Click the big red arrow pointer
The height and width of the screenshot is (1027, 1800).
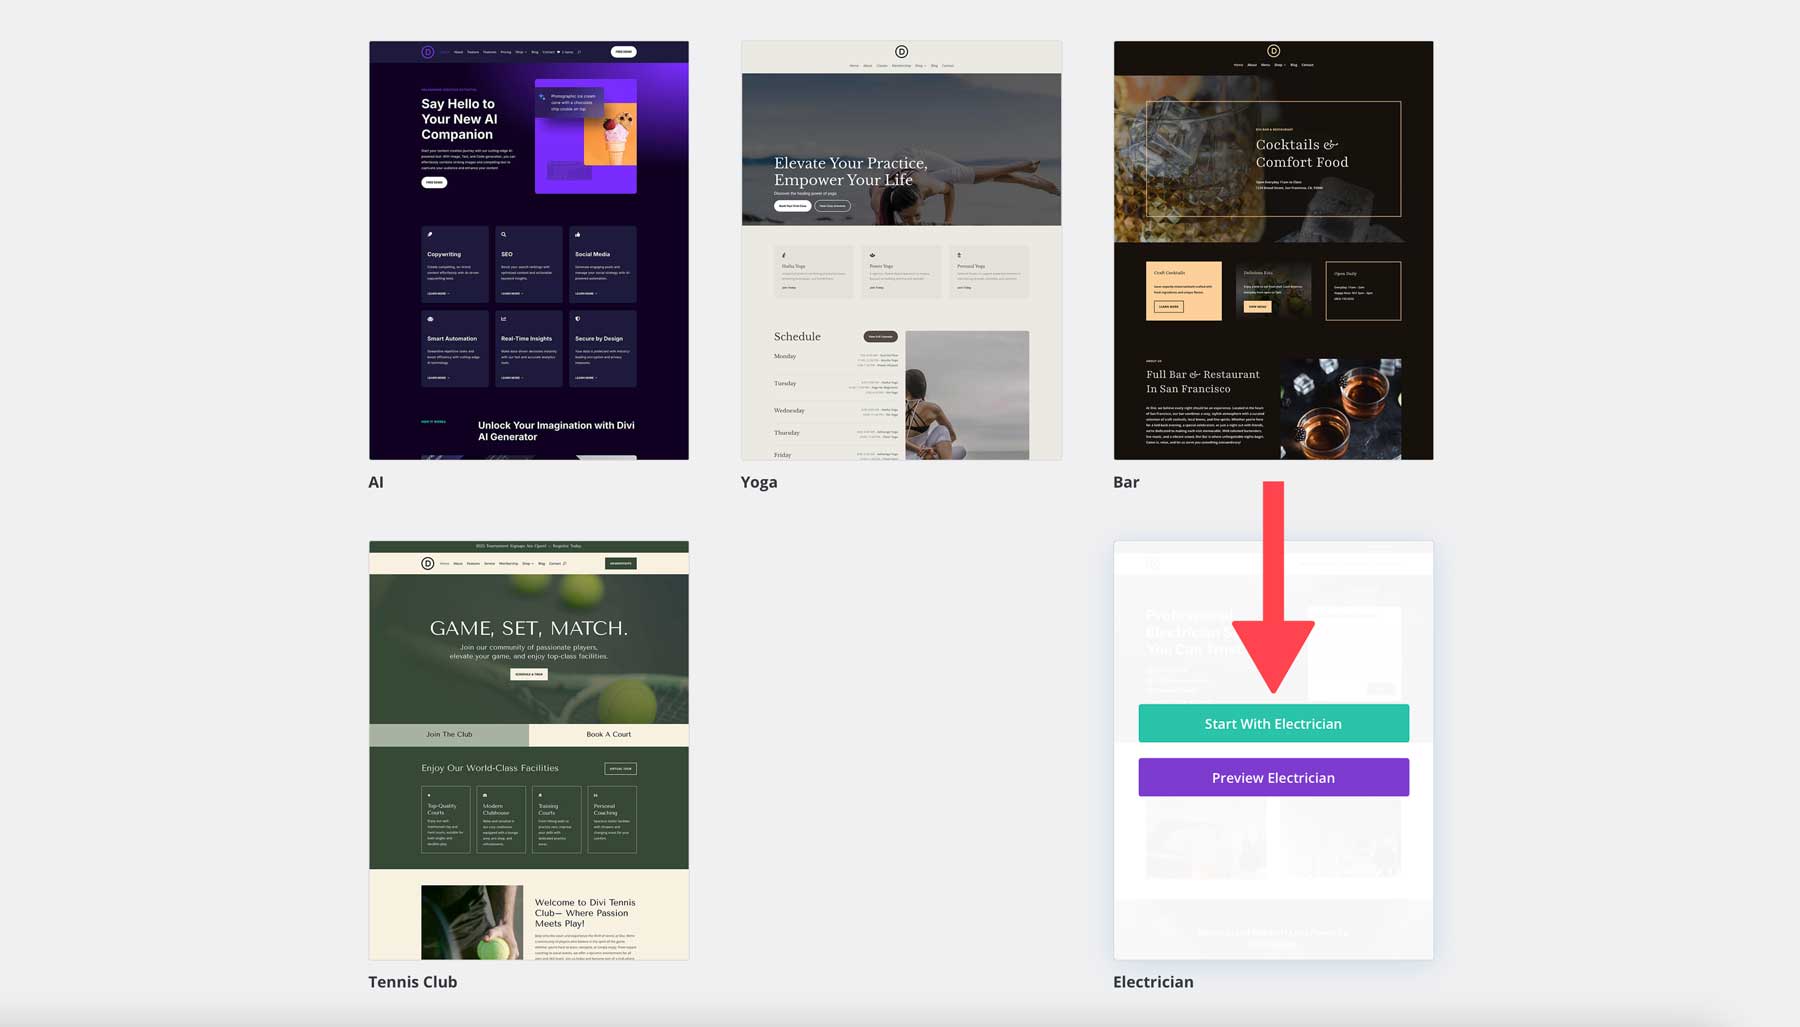(x=1273, y=600)
